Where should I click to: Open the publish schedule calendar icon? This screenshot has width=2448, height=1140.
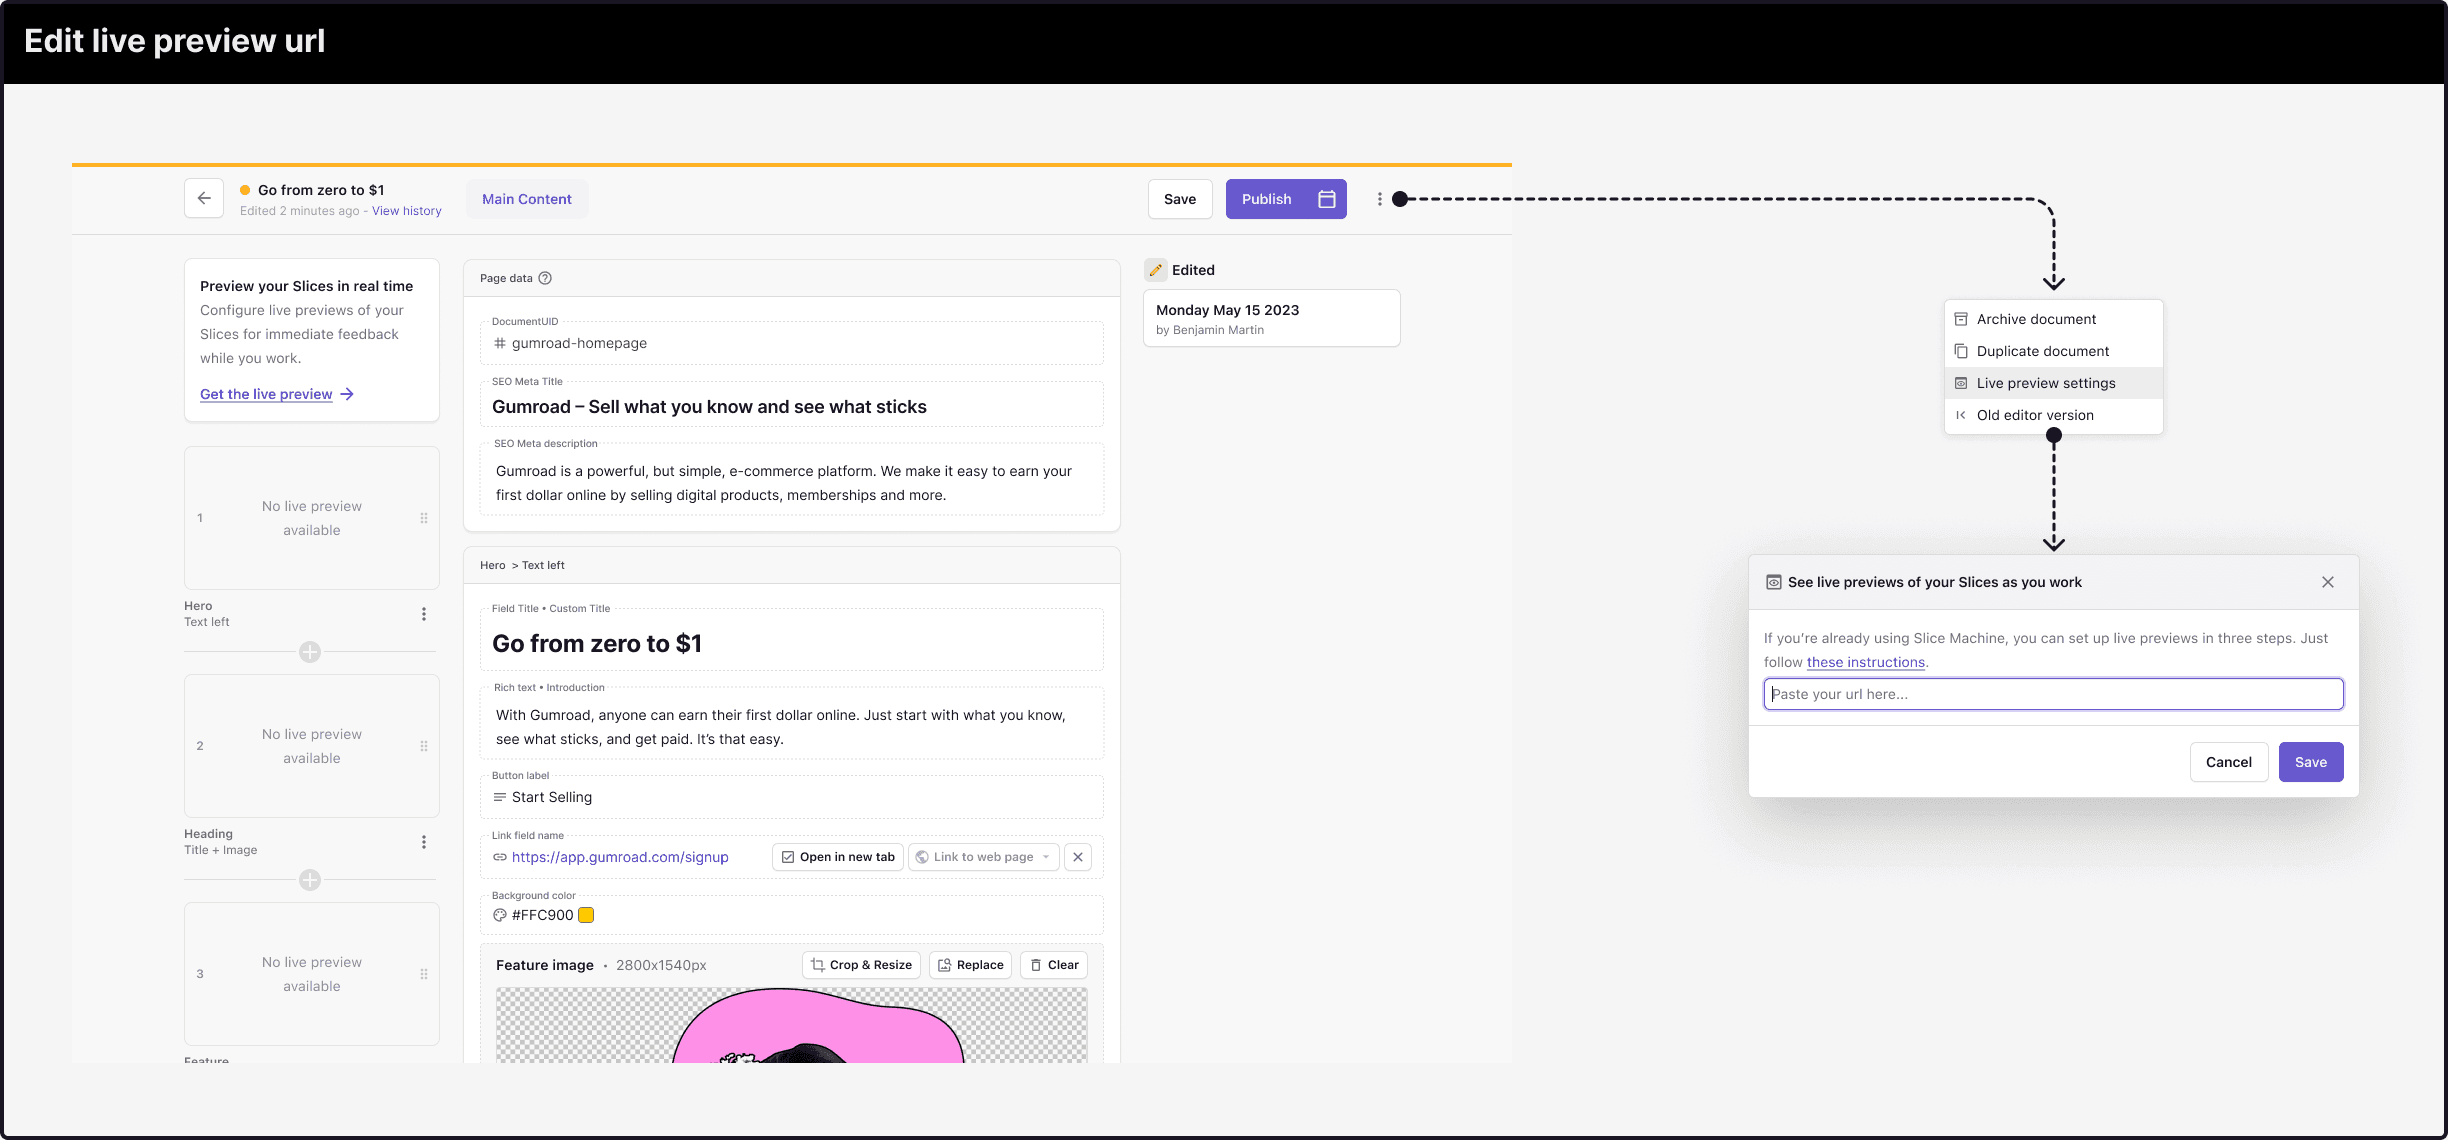tap(1327, 199)
